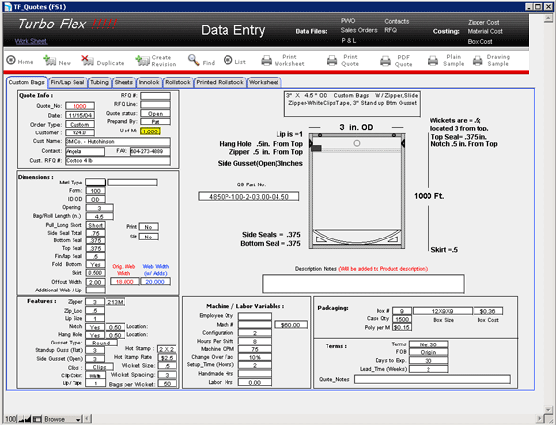Click the Cust. RFQ # field
The height and width of the screenshot is (425, 556).
[x=118, y=161]
